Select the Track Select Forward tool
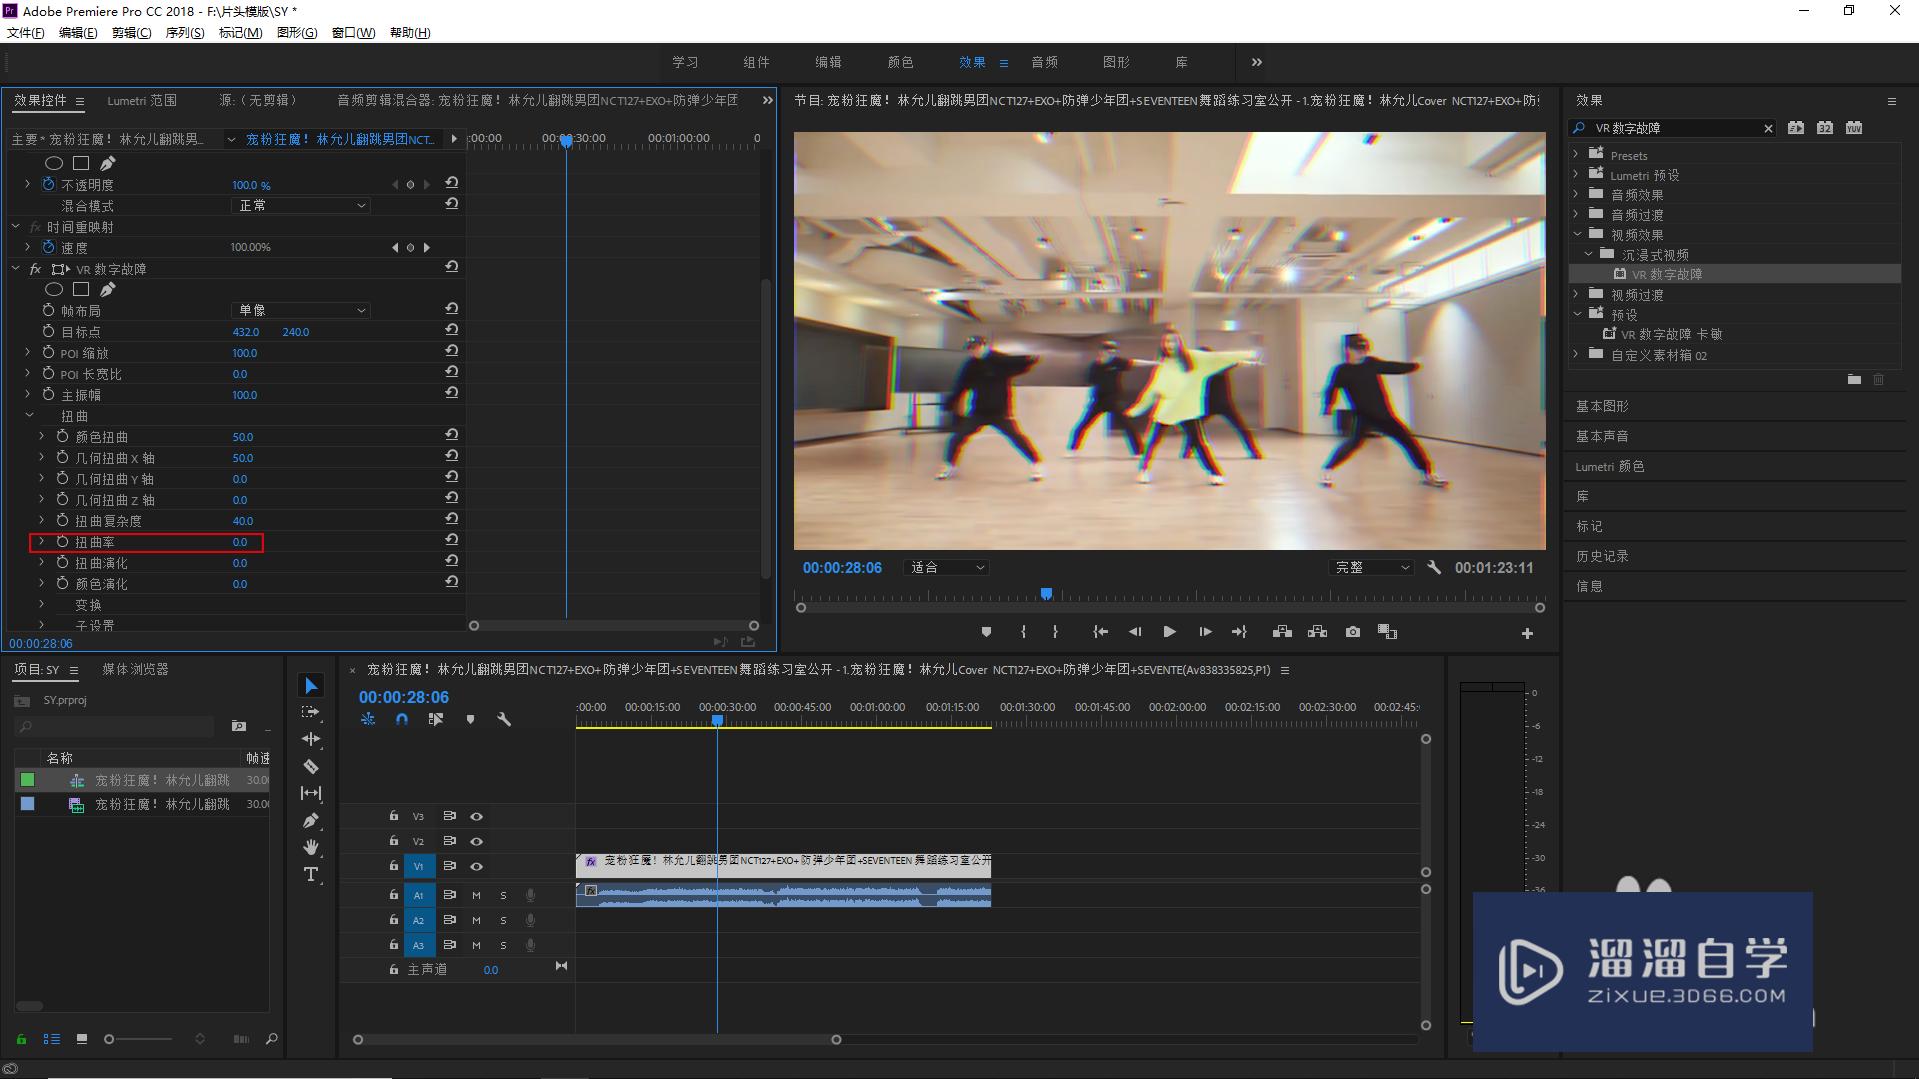Image resolution: width=1919 pixels, height=1079 pixels. [x=311, y=712]
